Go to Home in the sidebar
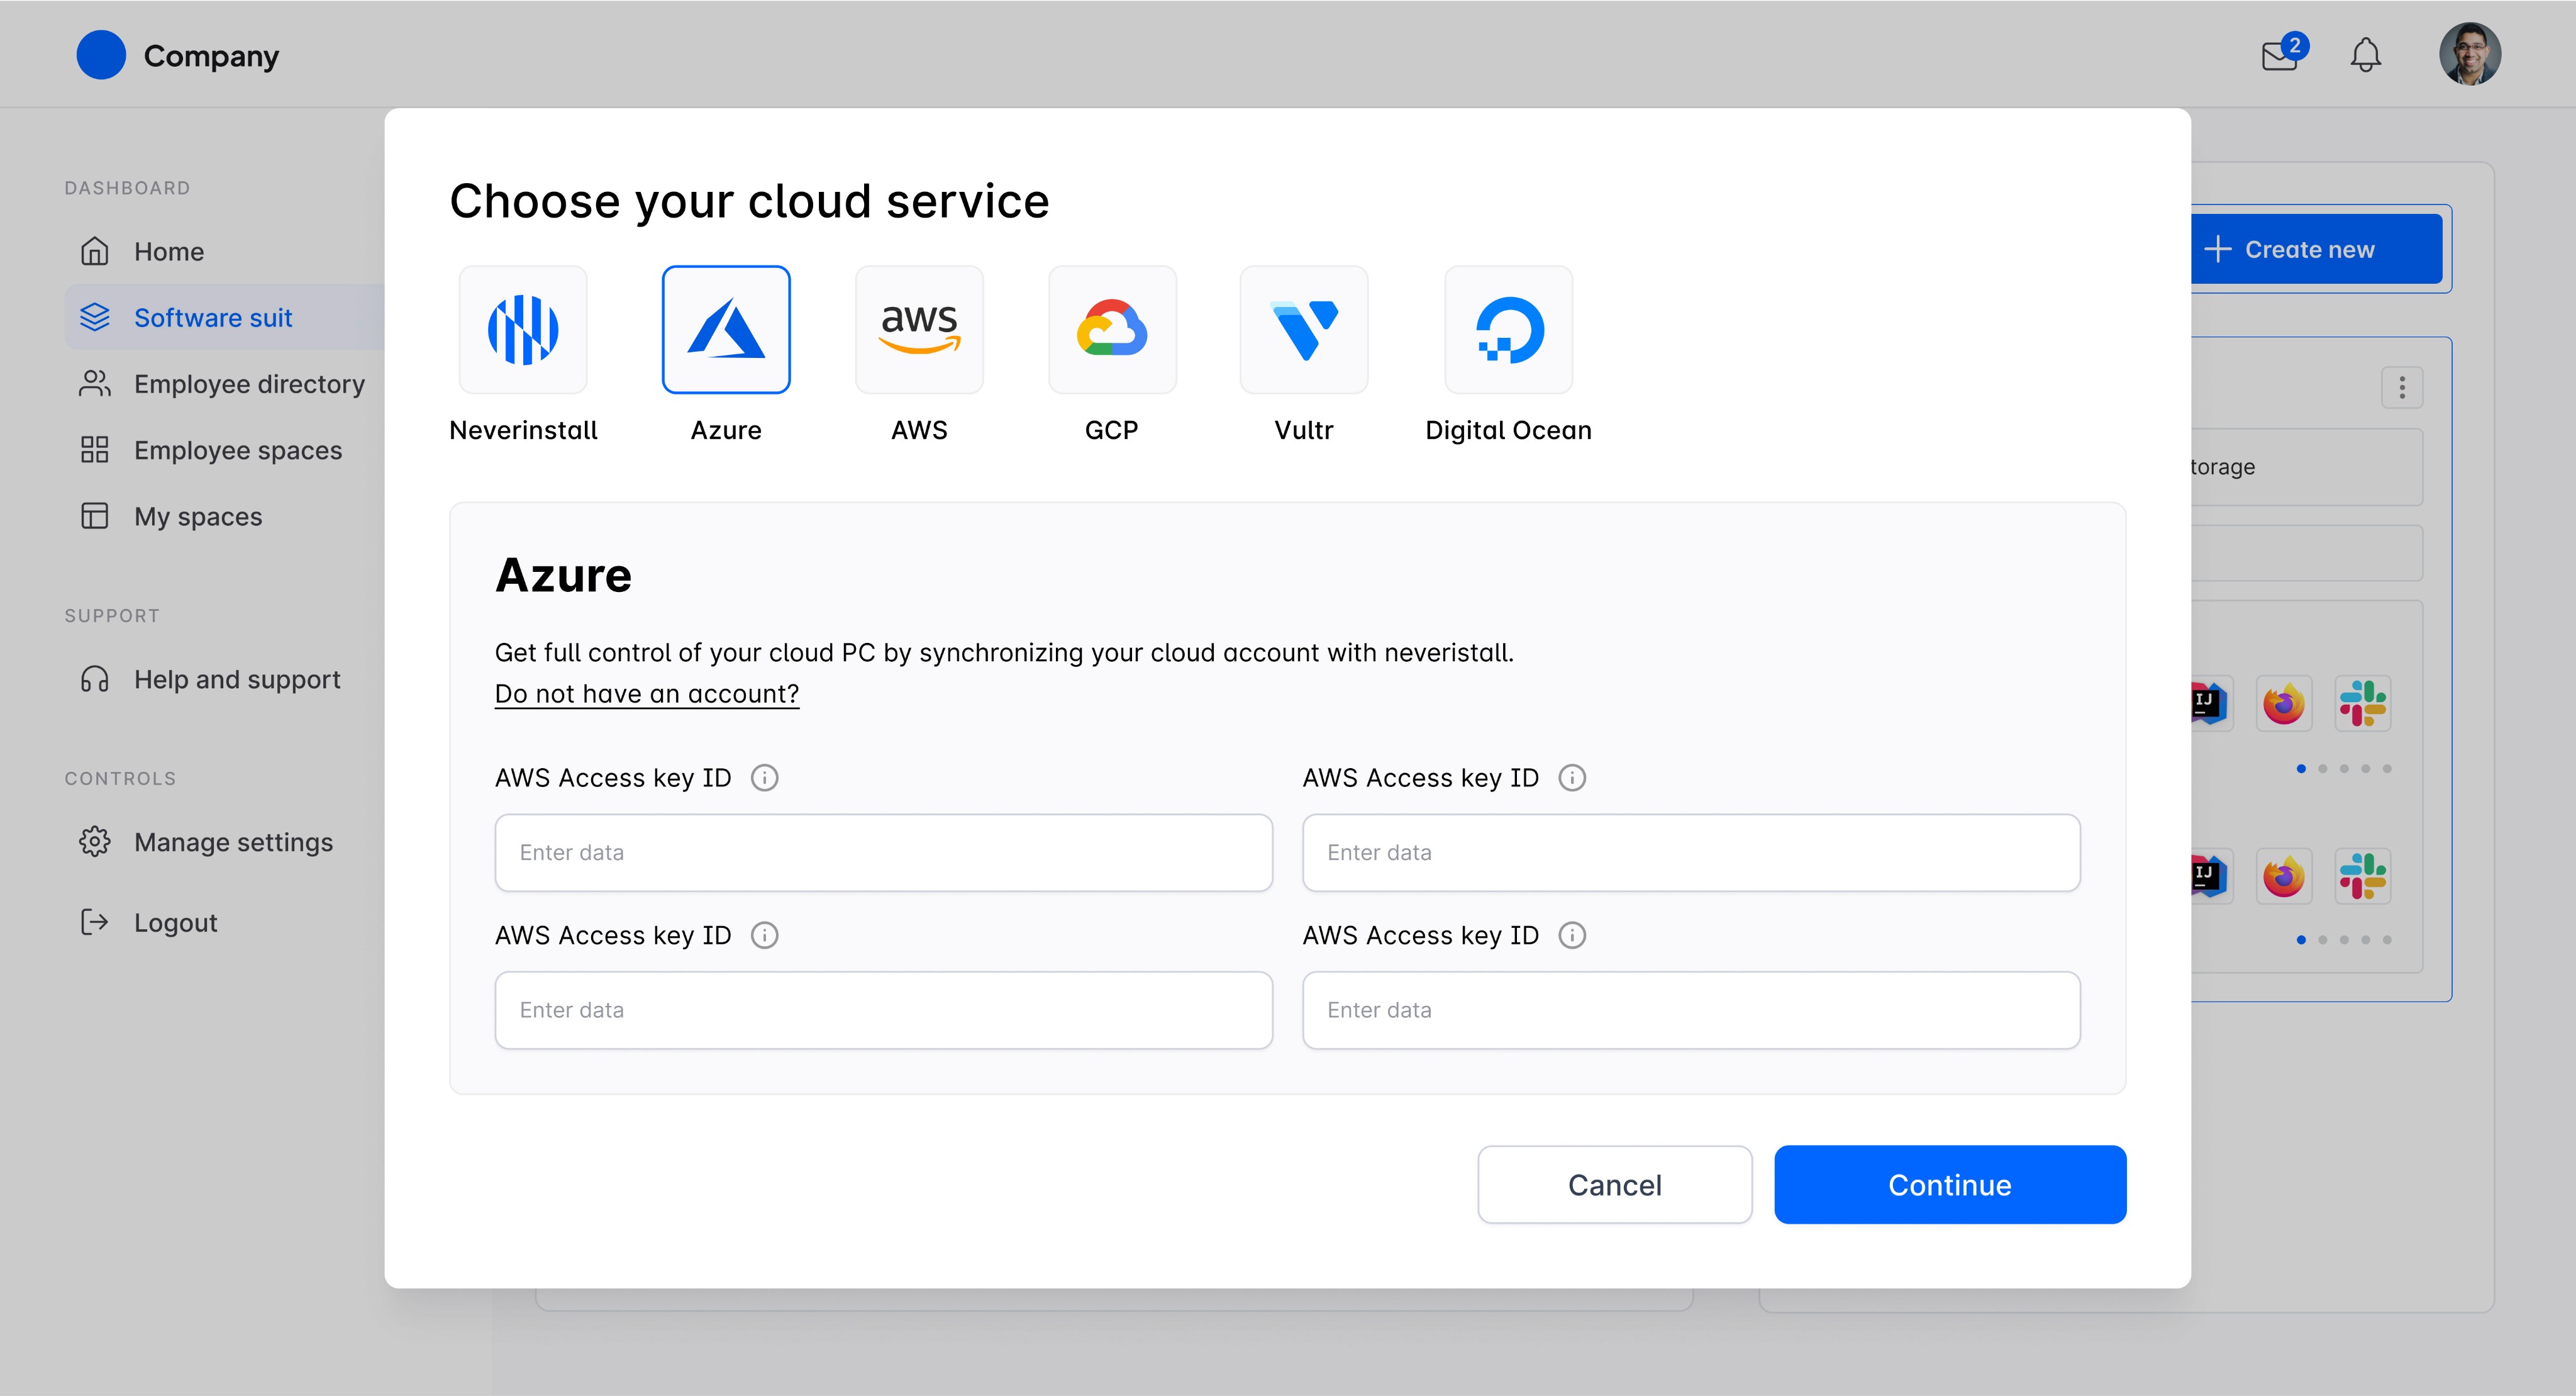Image resolution: width=2576 pixels, height=1396 pixels. [x=225, y=251]
